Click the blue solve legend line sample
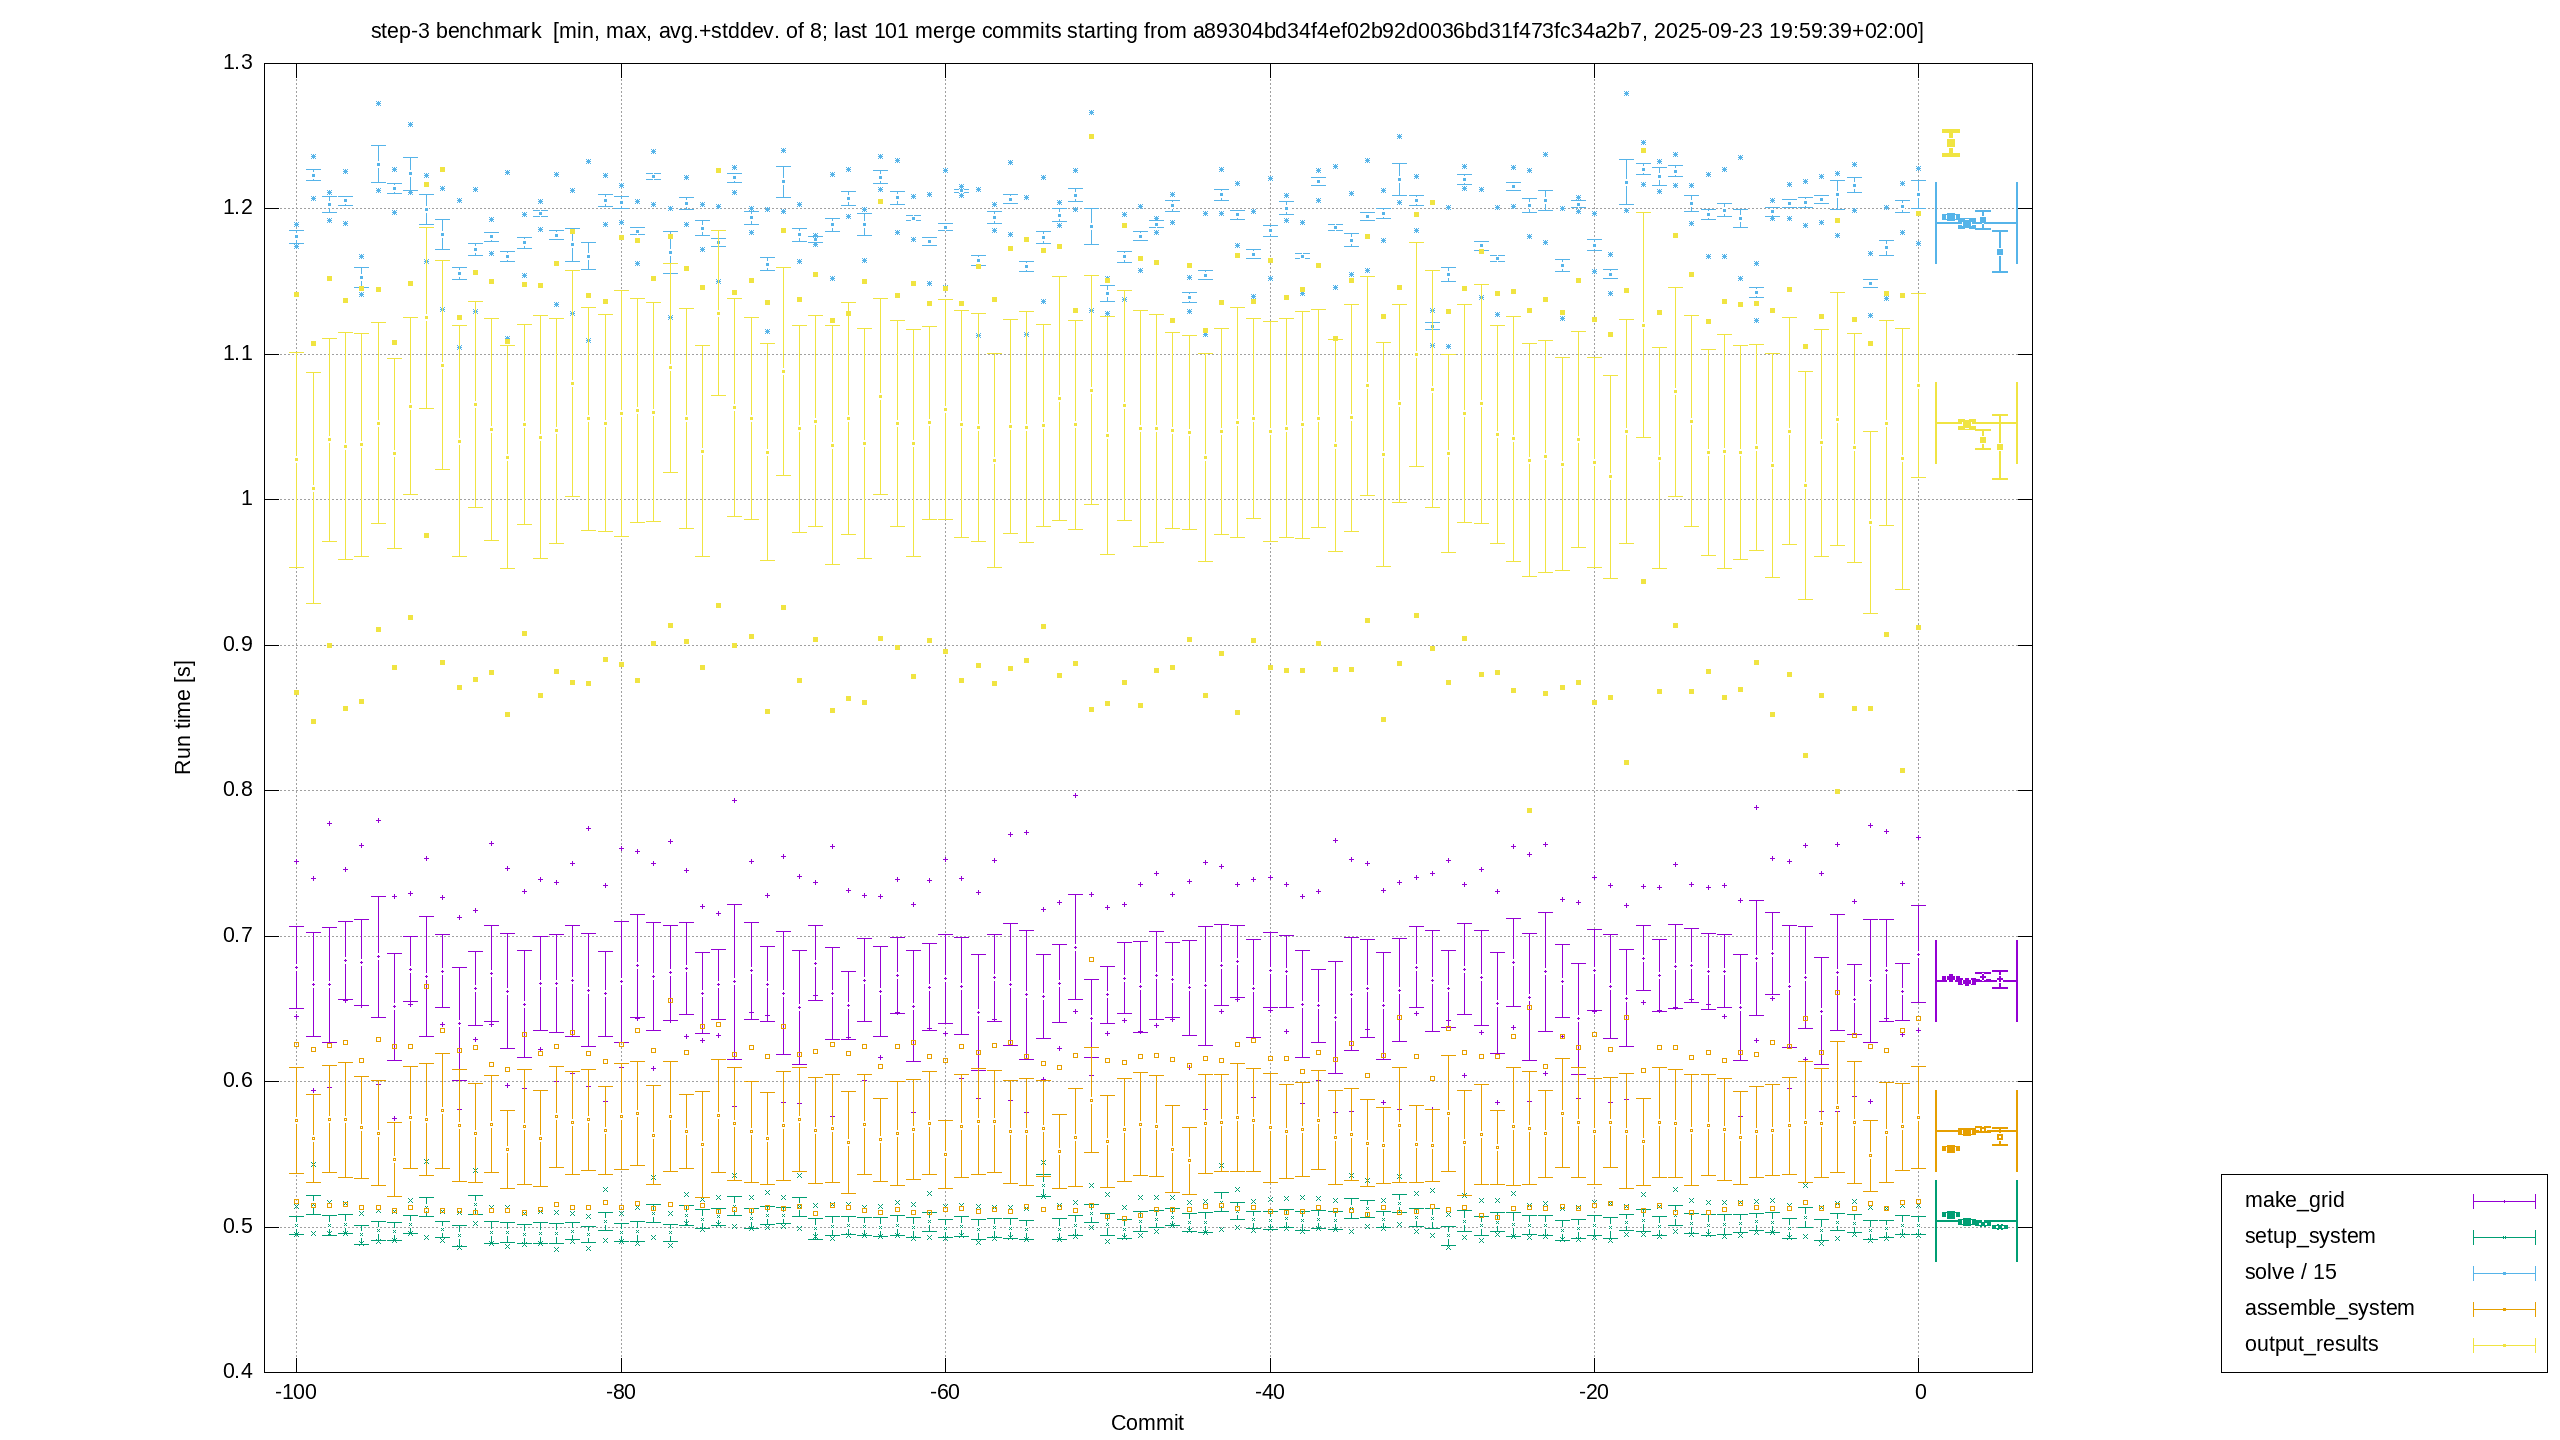This screenshot has height=1440, width=2560. pos(2504,1273)
